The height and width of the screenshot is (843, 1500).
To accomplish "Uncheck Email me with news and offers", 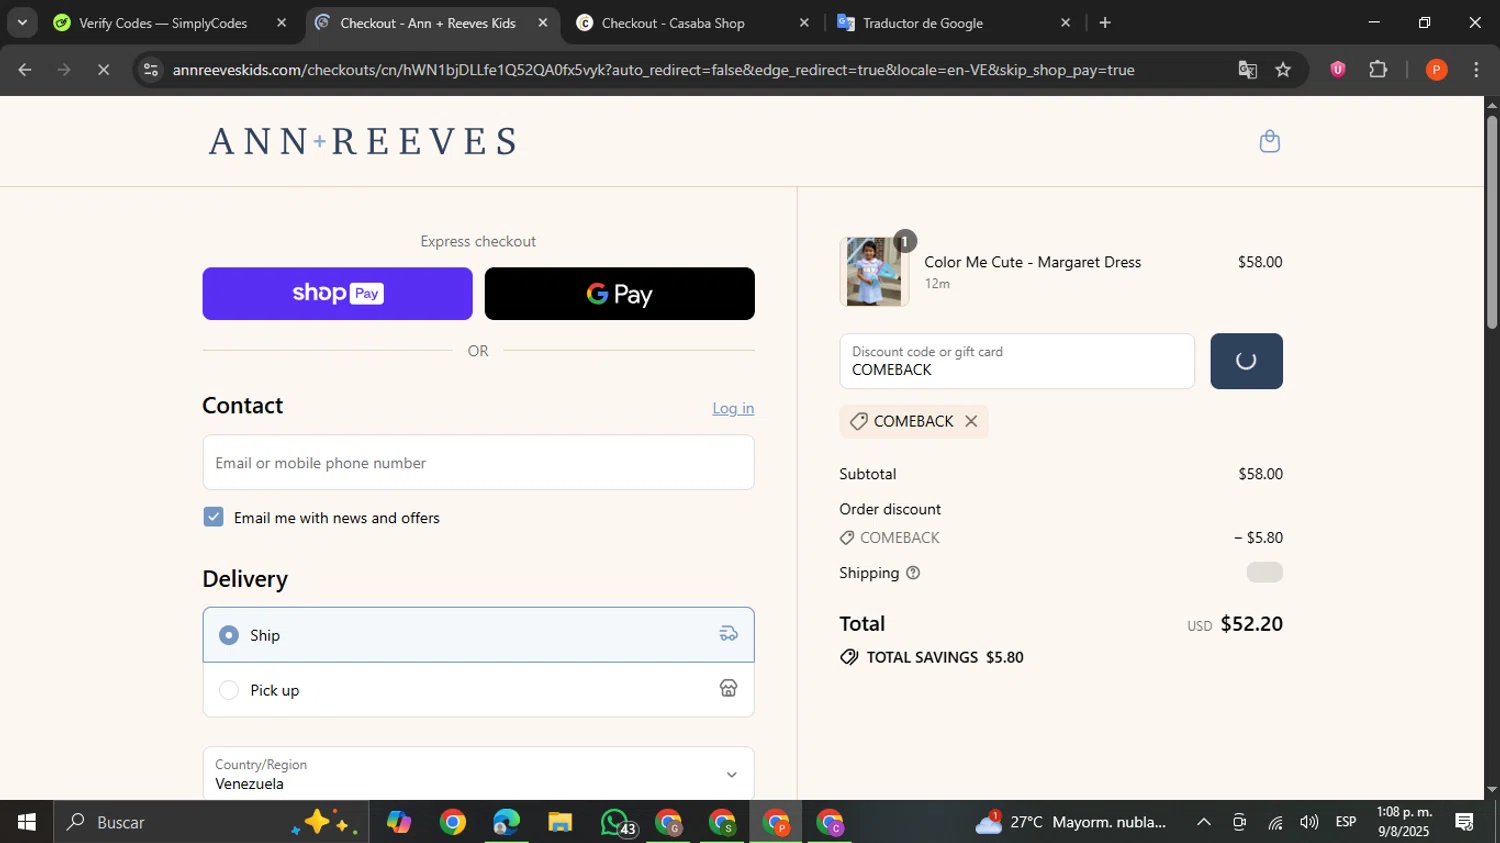I will pos(213,517).
